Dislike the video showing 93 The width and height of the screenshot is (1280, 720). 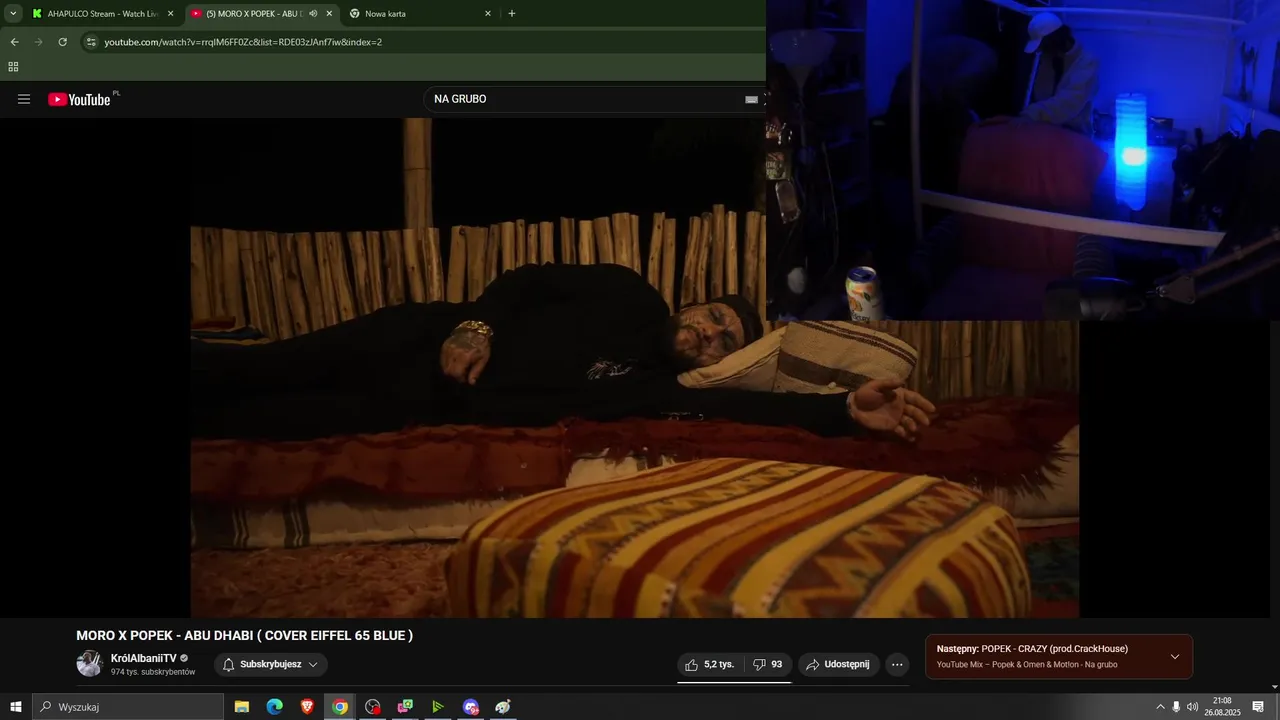[x=768, y=664]
